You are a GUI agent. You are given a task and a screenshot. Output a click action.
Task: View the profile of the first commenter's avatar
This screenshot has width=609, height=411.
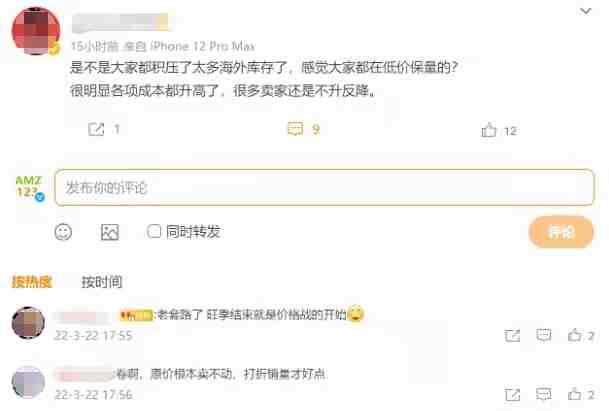tap(28, 322)
